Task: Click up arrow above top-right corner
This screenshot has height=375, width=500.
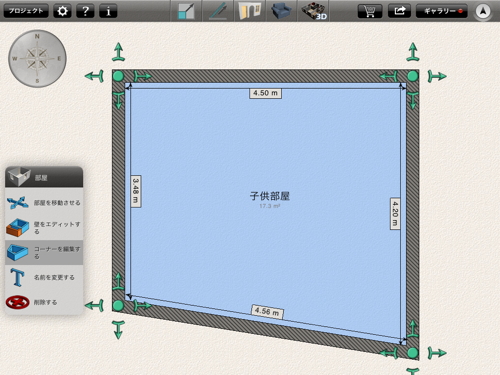Action: click(x=413, y=52)
